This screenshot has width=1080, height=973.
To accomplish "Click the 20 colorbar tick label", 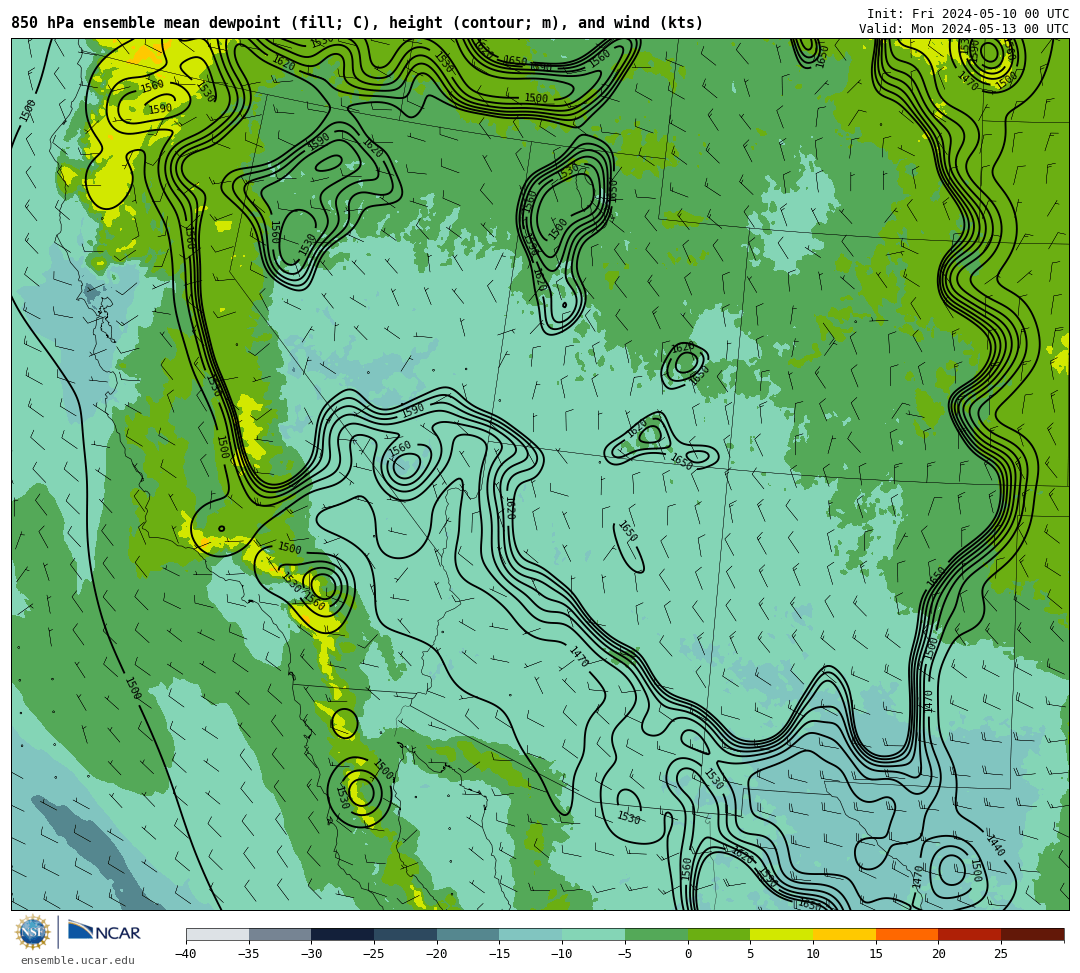I will click(939, 954).
